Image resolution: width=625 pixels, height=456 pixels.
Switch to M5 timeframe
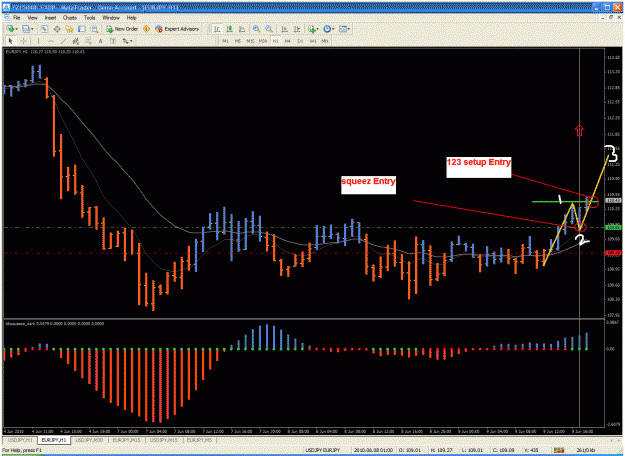coord(238,41)
